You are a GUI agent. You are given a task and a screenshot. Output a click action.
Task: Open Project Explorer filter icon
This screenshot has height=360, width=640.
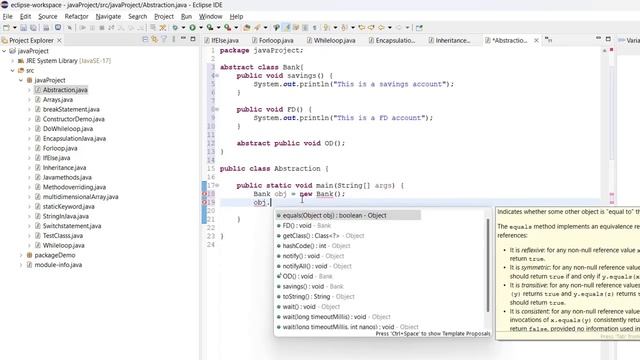[x=164, y=40]
